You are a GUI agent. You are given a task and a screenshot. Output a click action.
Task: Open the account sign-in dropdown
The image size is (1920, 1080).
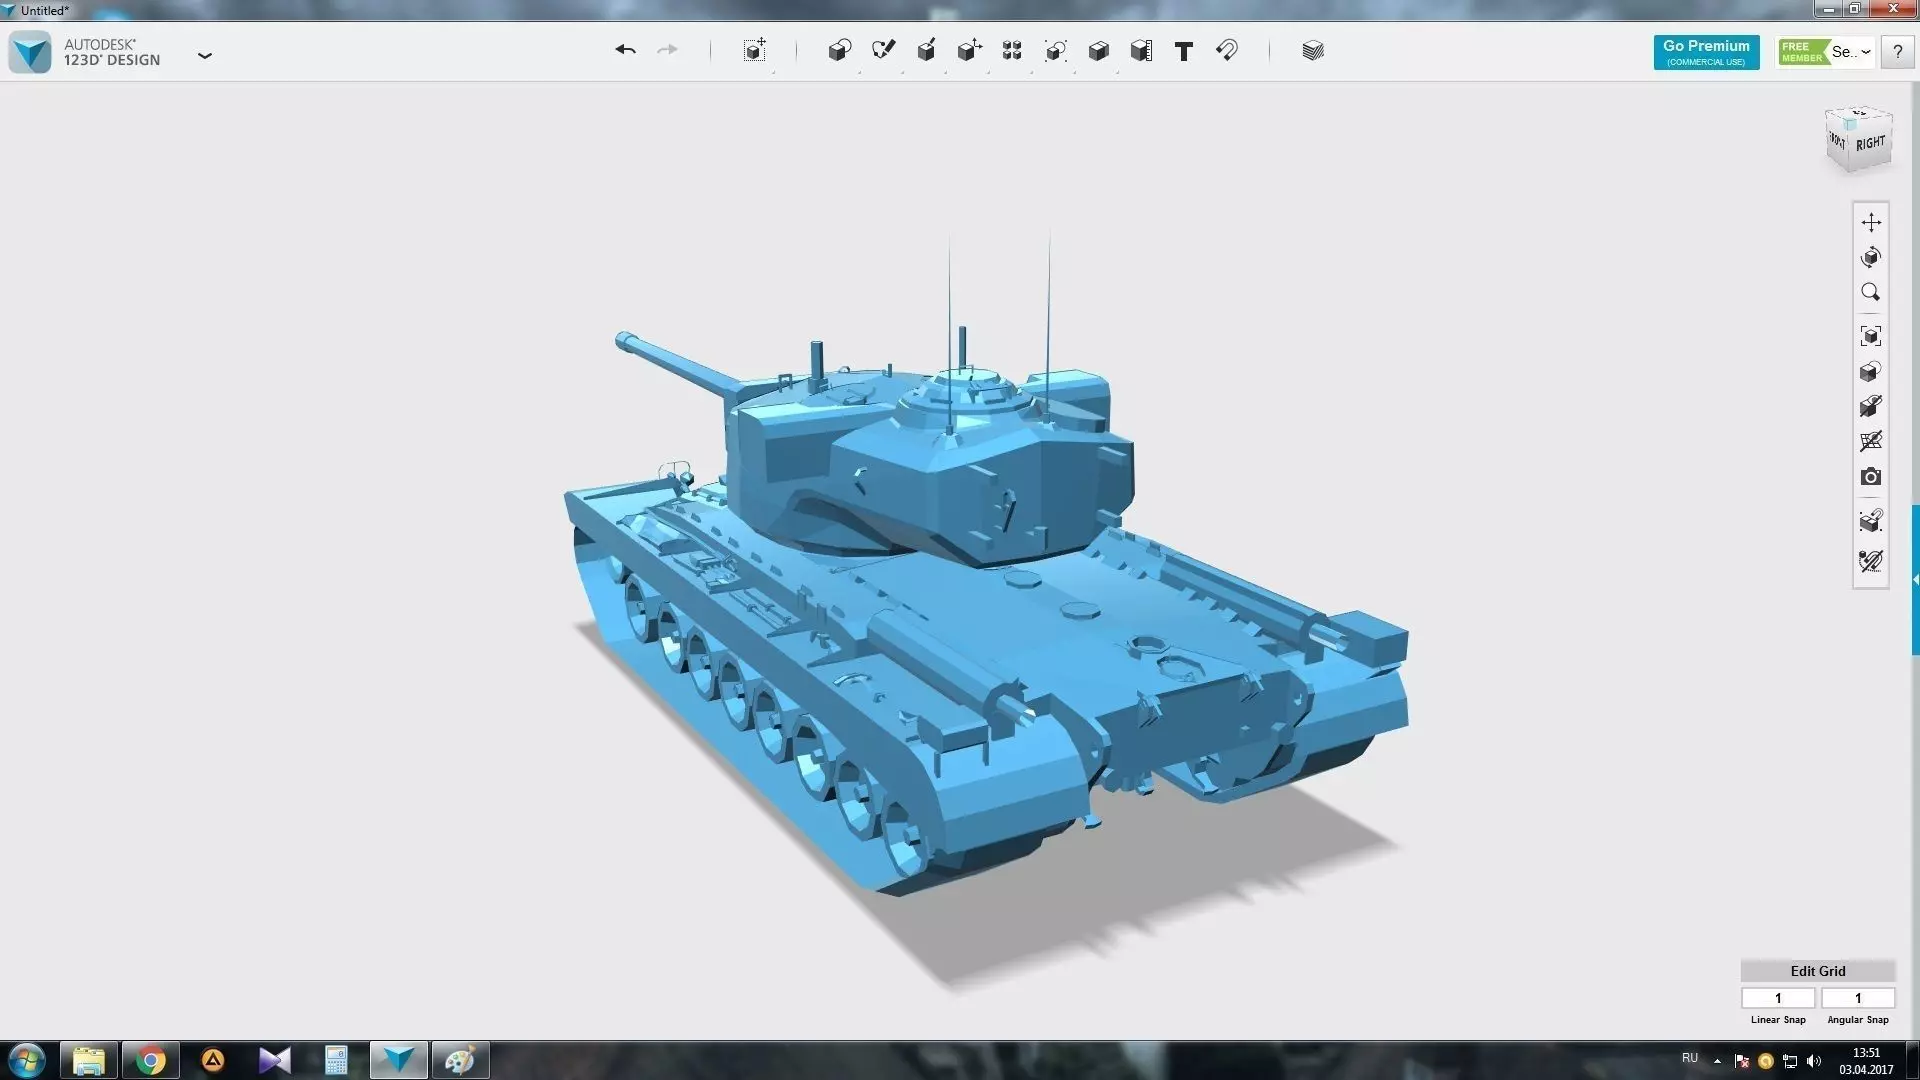(x=1852, y=52)
